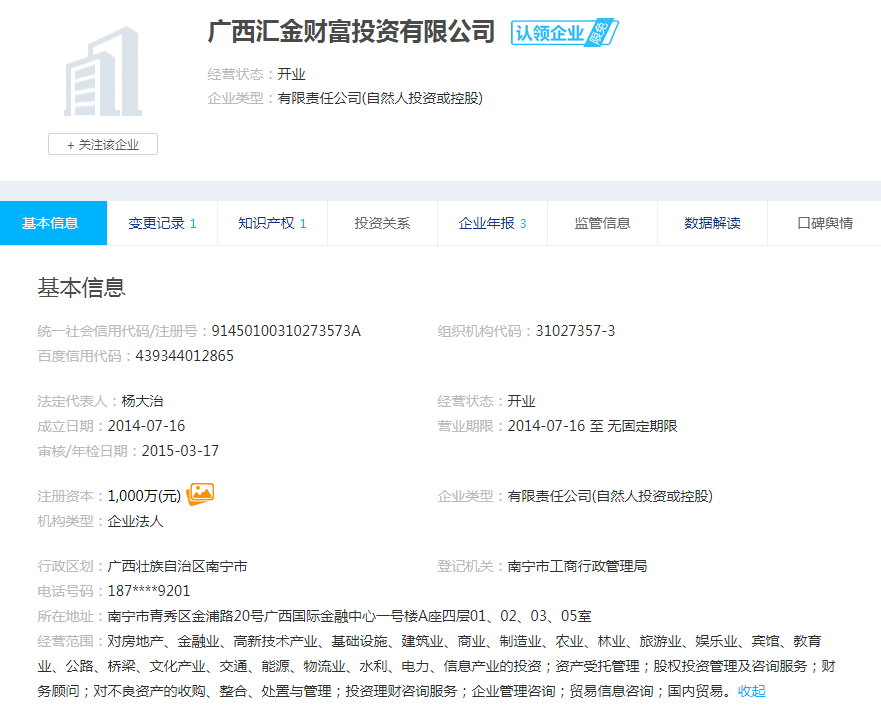Switch to the 数据解读 tab
This screenshot has width=881, height=719.
[712, 223]
